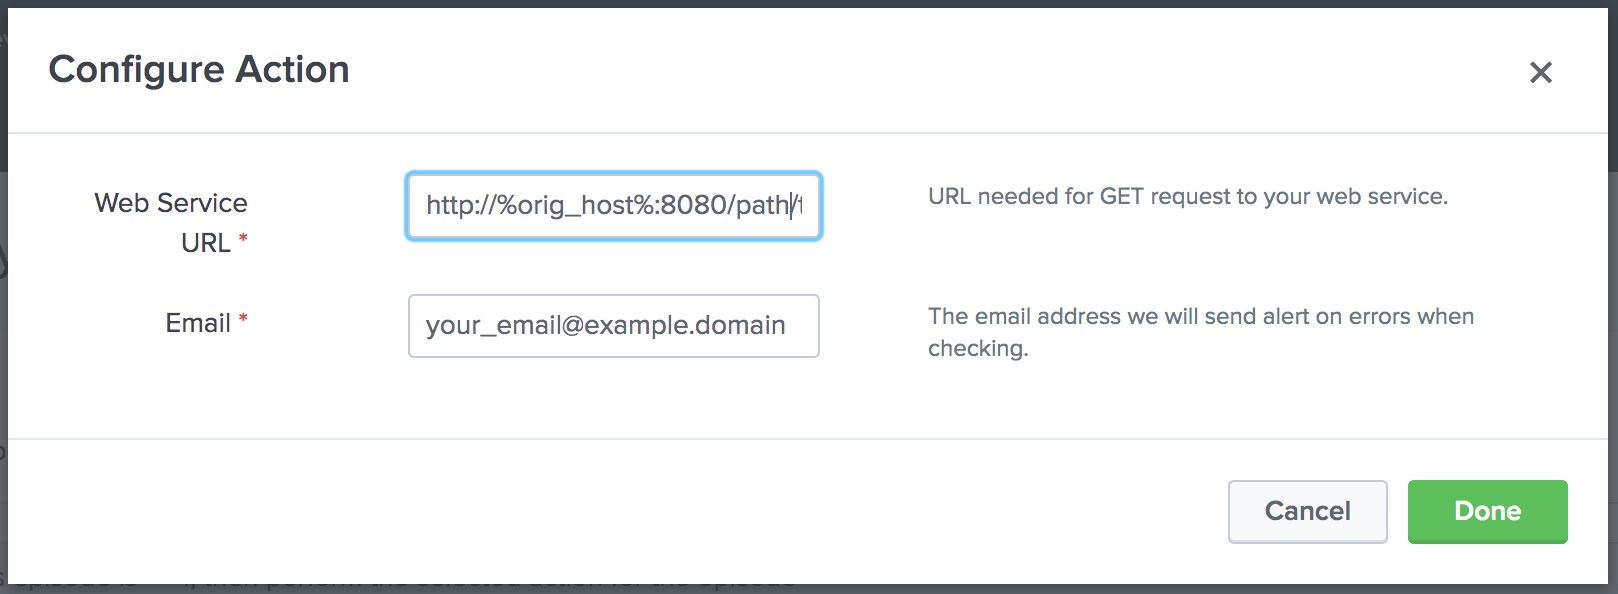Click the word "checking." in email help
The width and height of the screenshot is (1618, 594).
977,349
